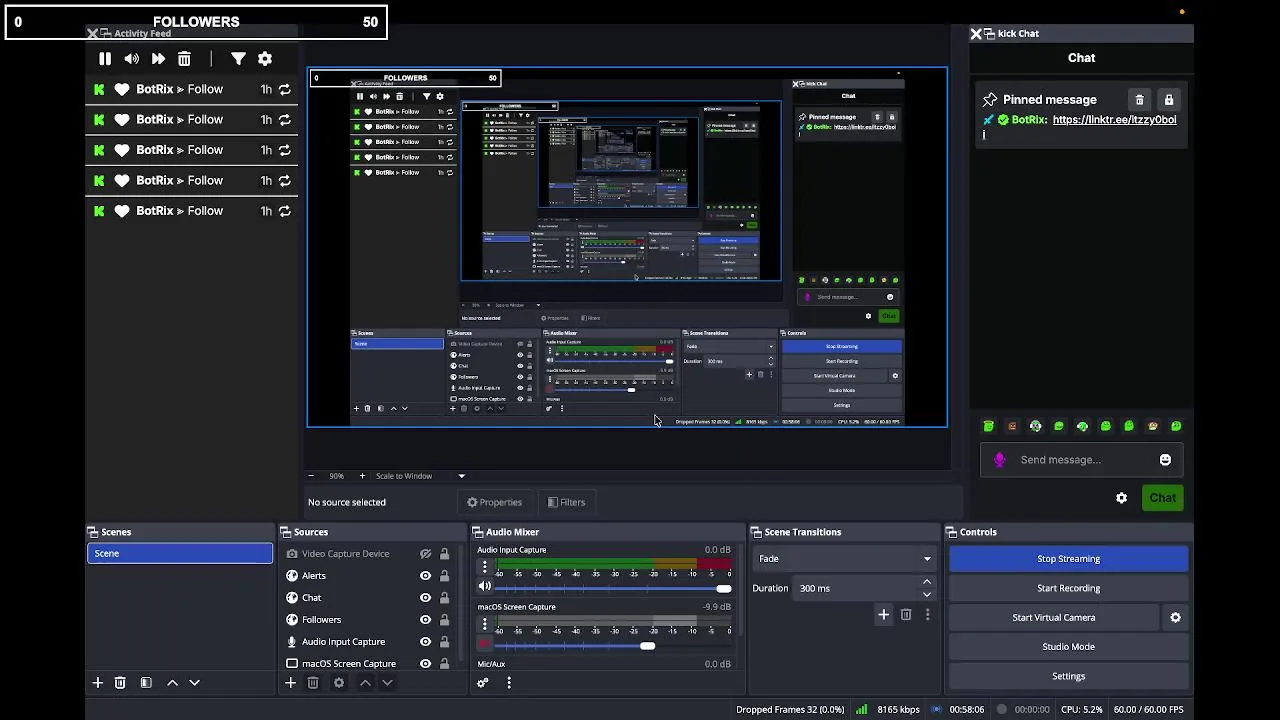Open Activity Feed settings gear
Screen dimensions: 1280x720
[265, 59]
